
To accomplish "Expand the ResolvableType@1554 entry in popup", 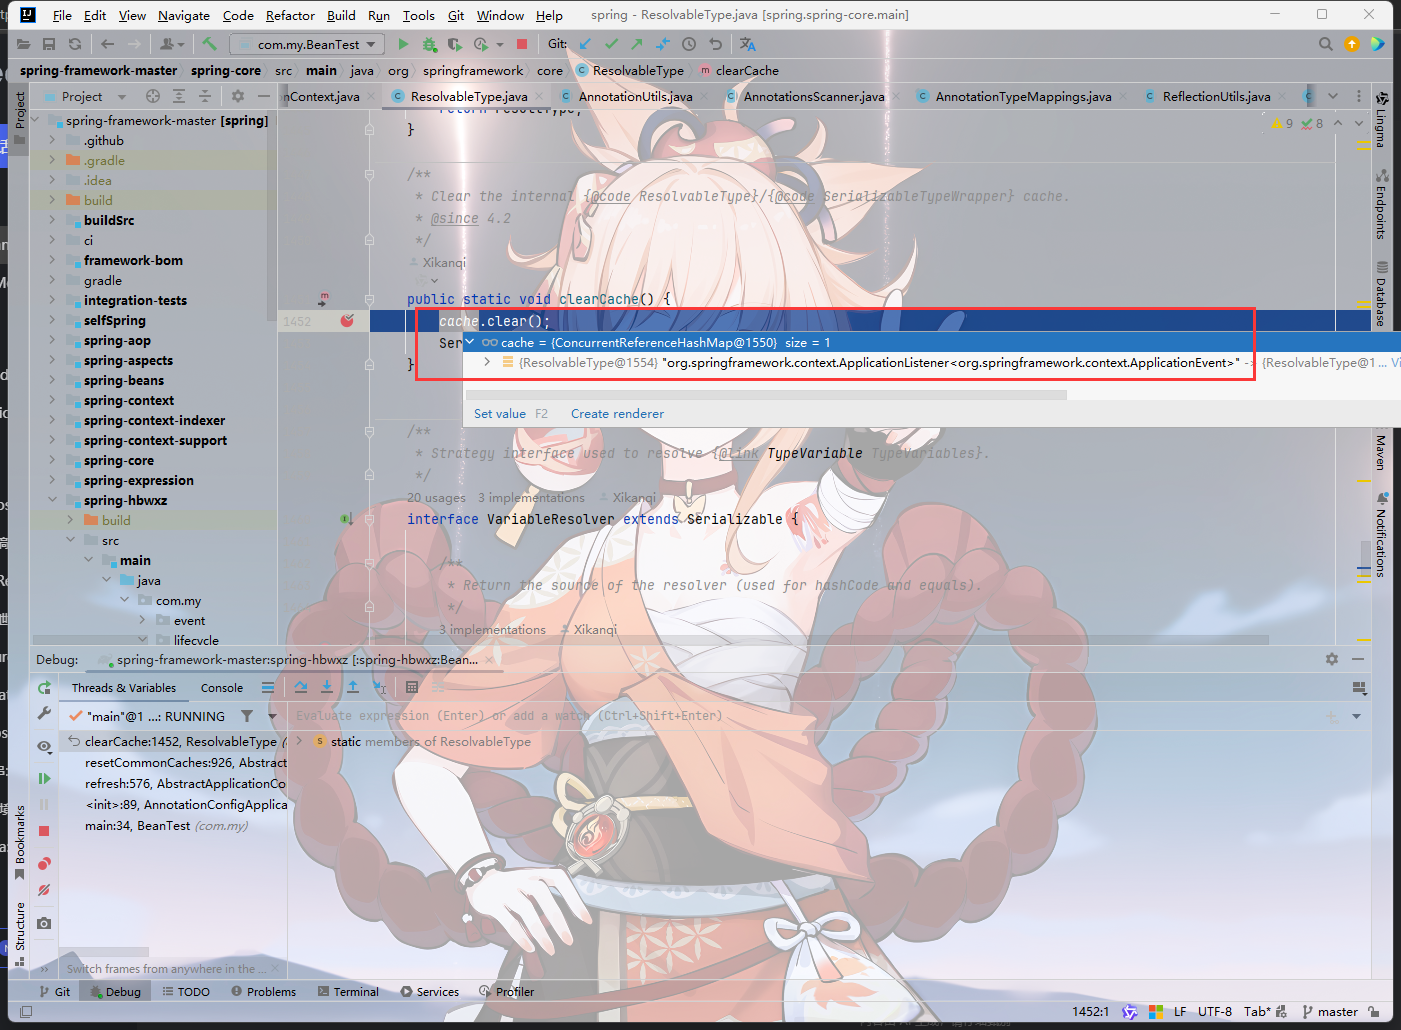I will click(487, 362).
